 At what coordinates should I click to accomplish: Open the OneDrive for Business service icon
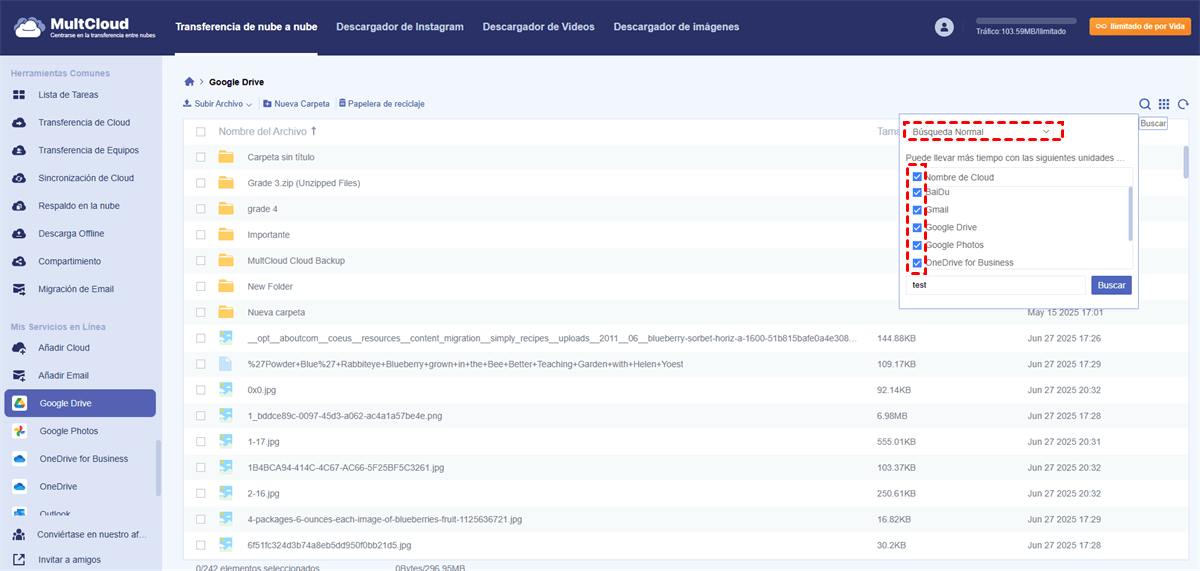click(x=19, y=459)
